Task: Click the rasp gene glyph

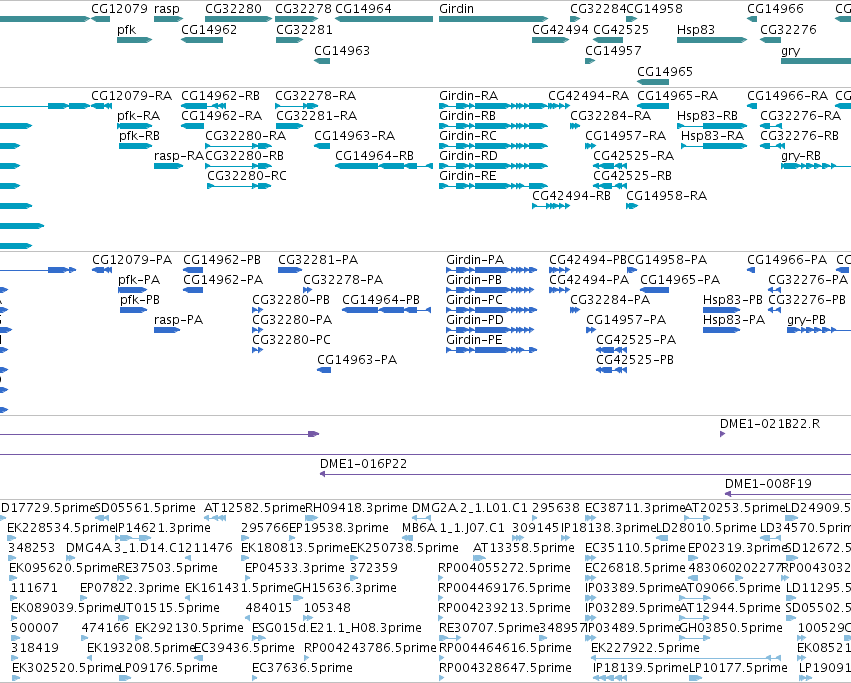Action: [169, 19]
